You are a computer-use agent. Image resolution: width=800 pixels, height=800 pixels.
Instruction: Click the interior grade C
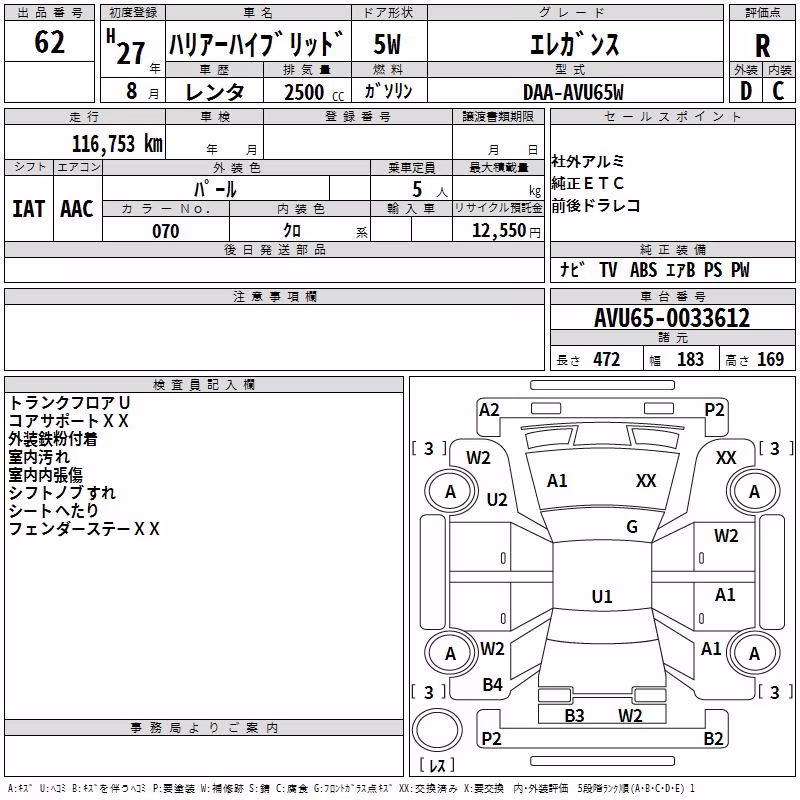point(778,91)
